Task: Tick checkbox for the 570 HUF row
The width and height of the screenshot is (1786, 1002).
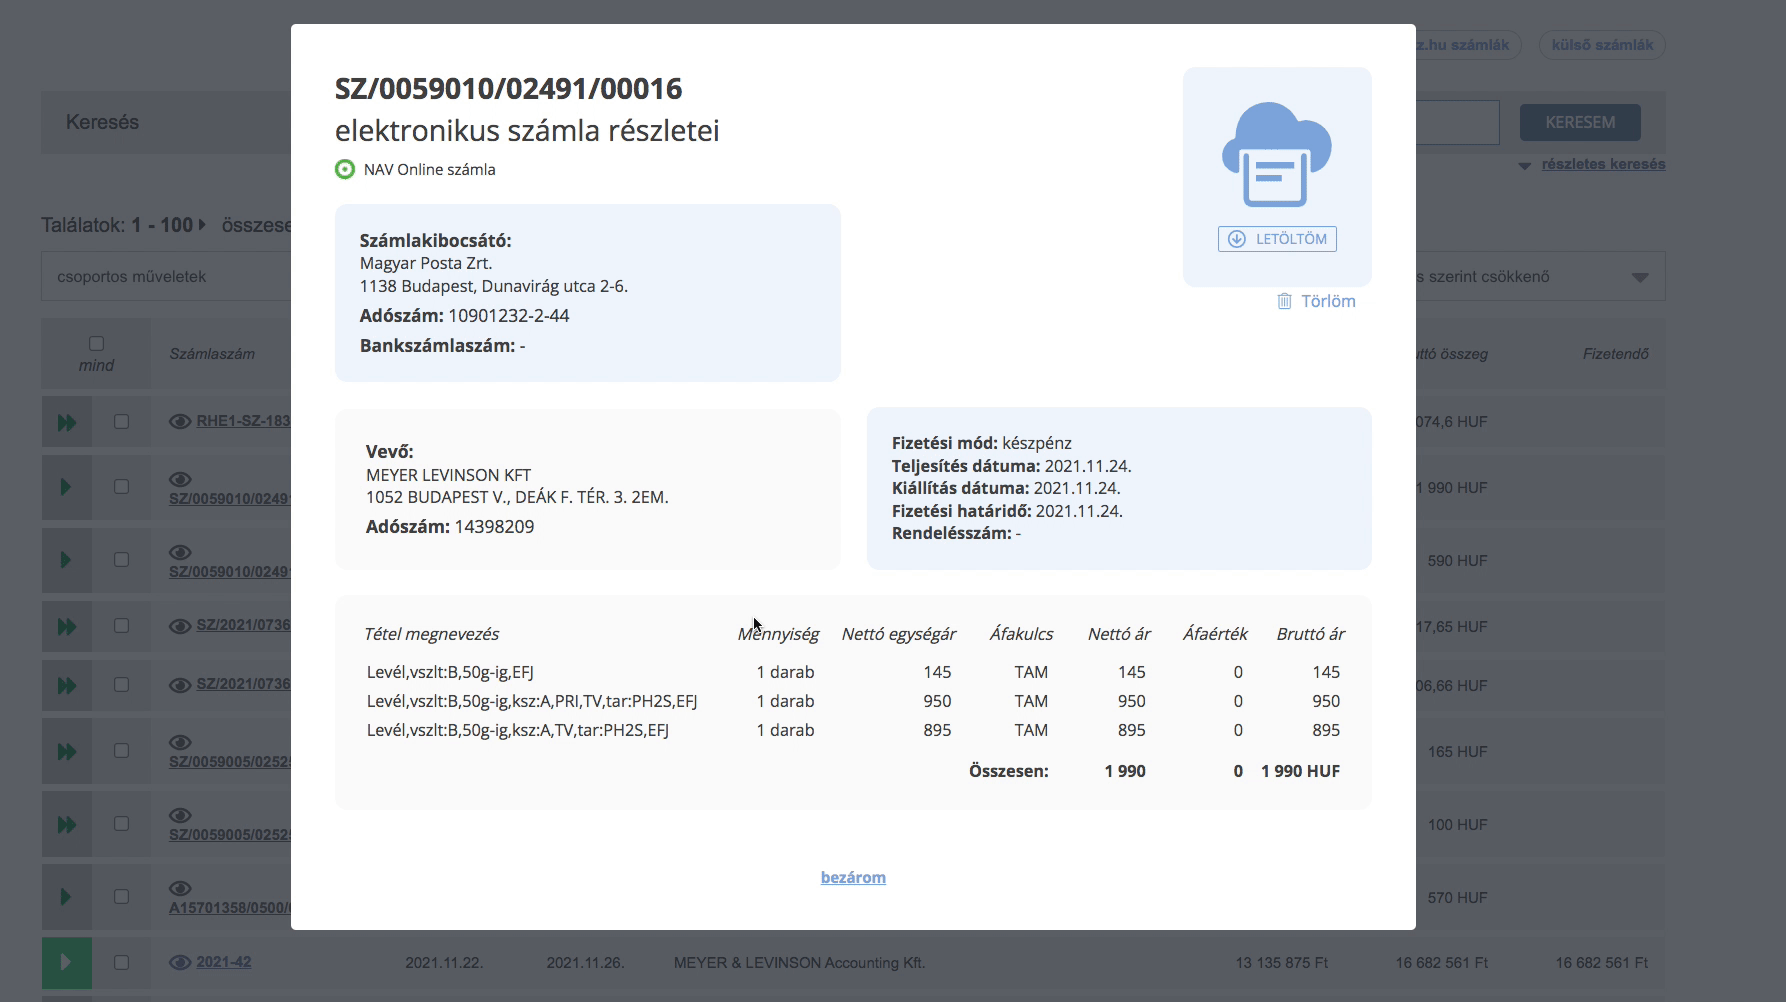Action: point(121,897)
